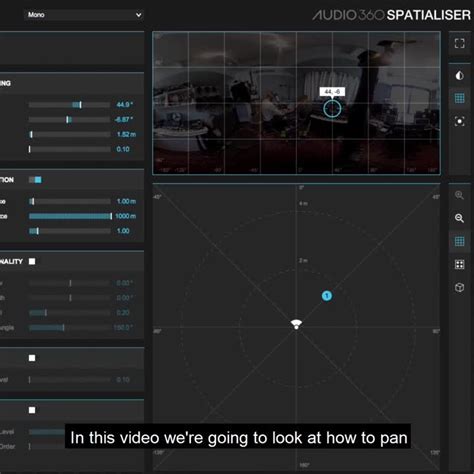The height and width of the screenshot is (474, 474).
Task: Open the Mono input format dropdown
Action: [x=84, y=15]
